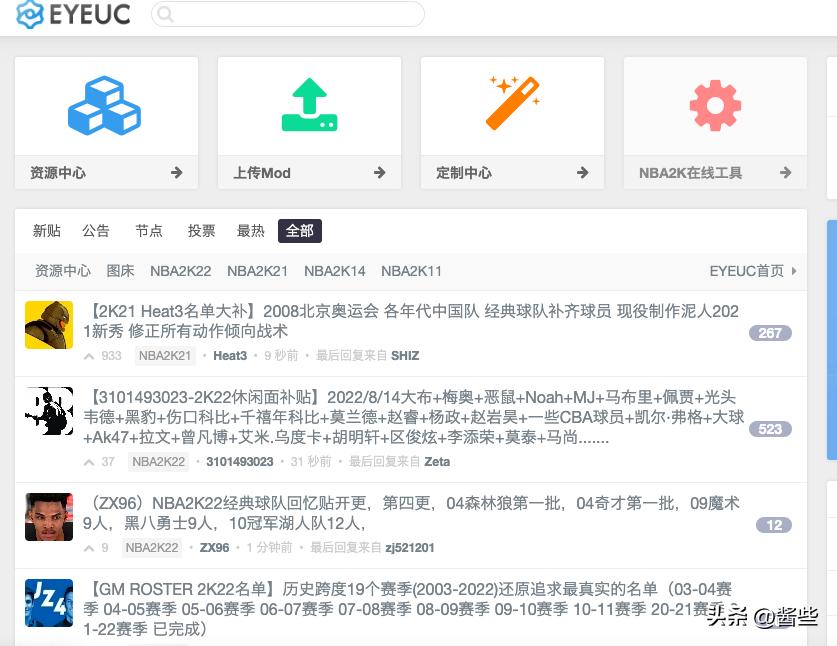Expand the 上传Mod card arrow
Screen dimensions: 837x646
[x=379, y=172]
